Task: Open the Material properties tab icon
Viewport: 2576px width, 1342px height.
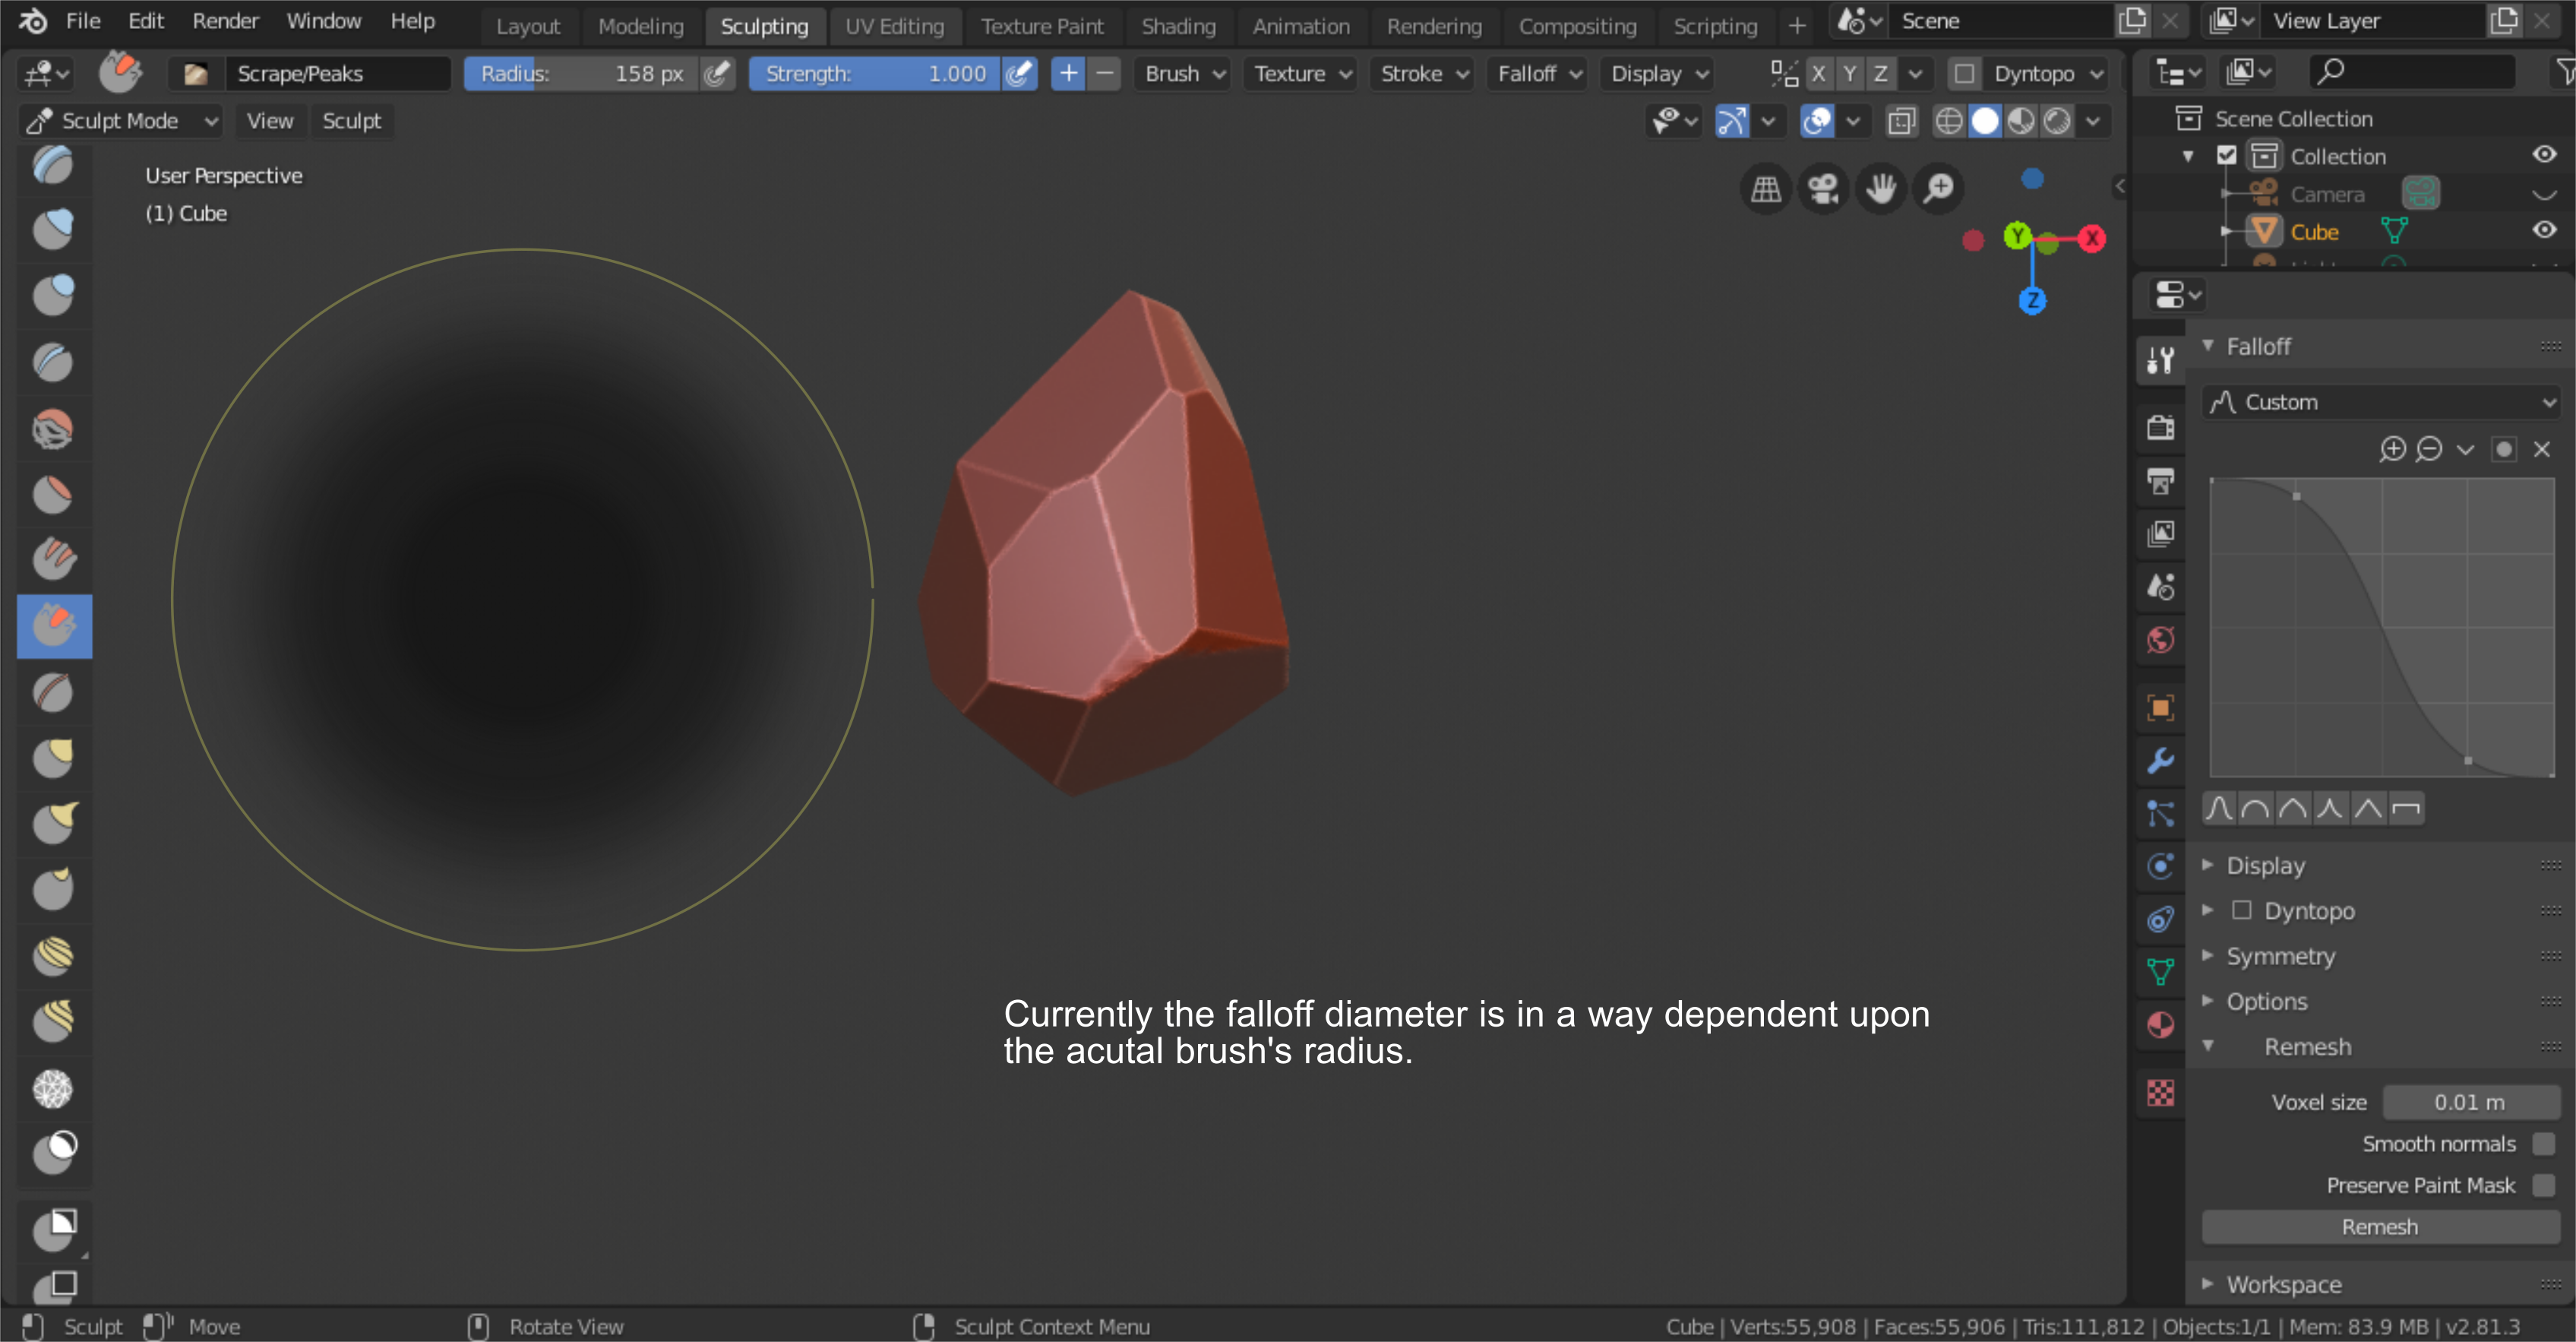Action: pos(2160,1025)
